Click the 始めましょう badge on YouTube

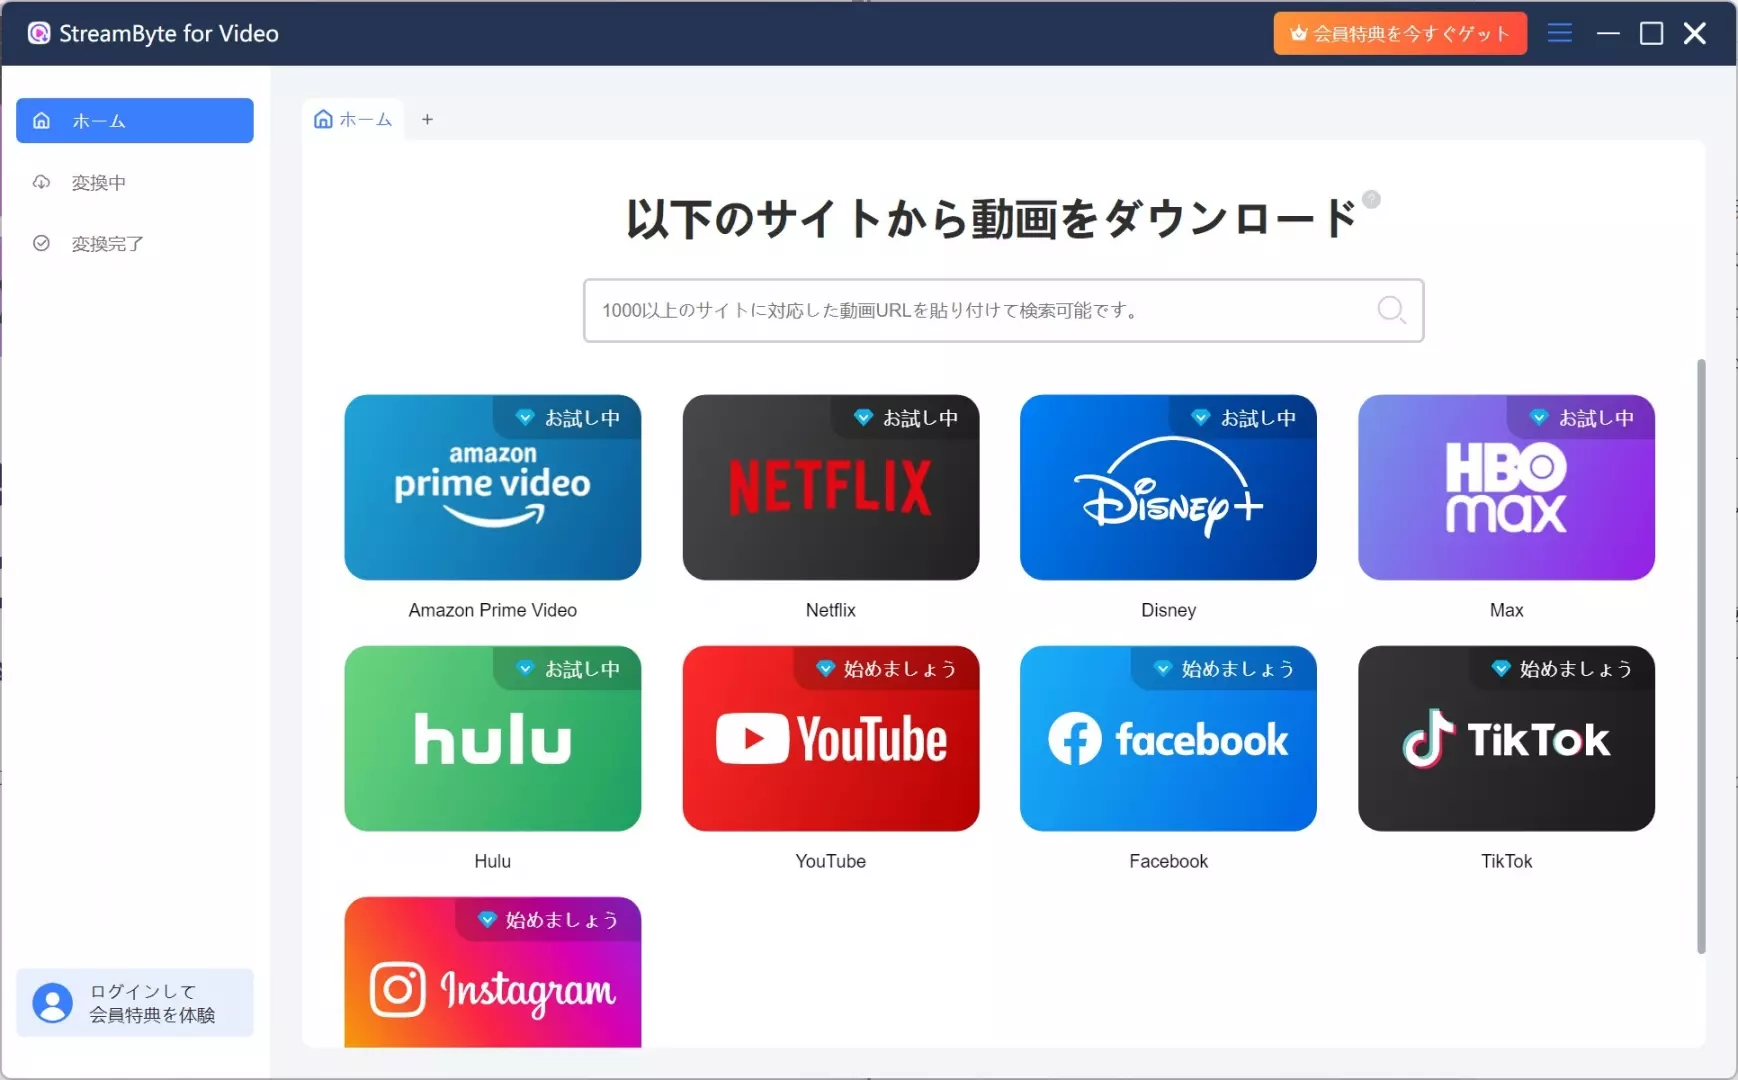click(887, 668)
